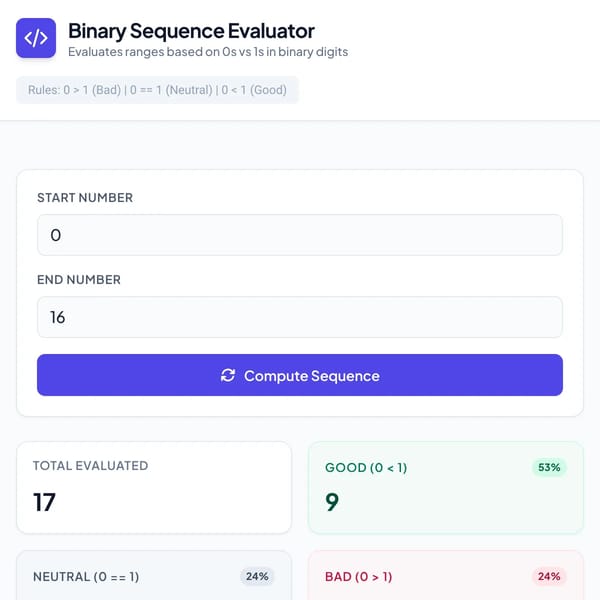Screen dimensions: 600x600
Task: Focus the End Number input field
Action: [300, 317]
